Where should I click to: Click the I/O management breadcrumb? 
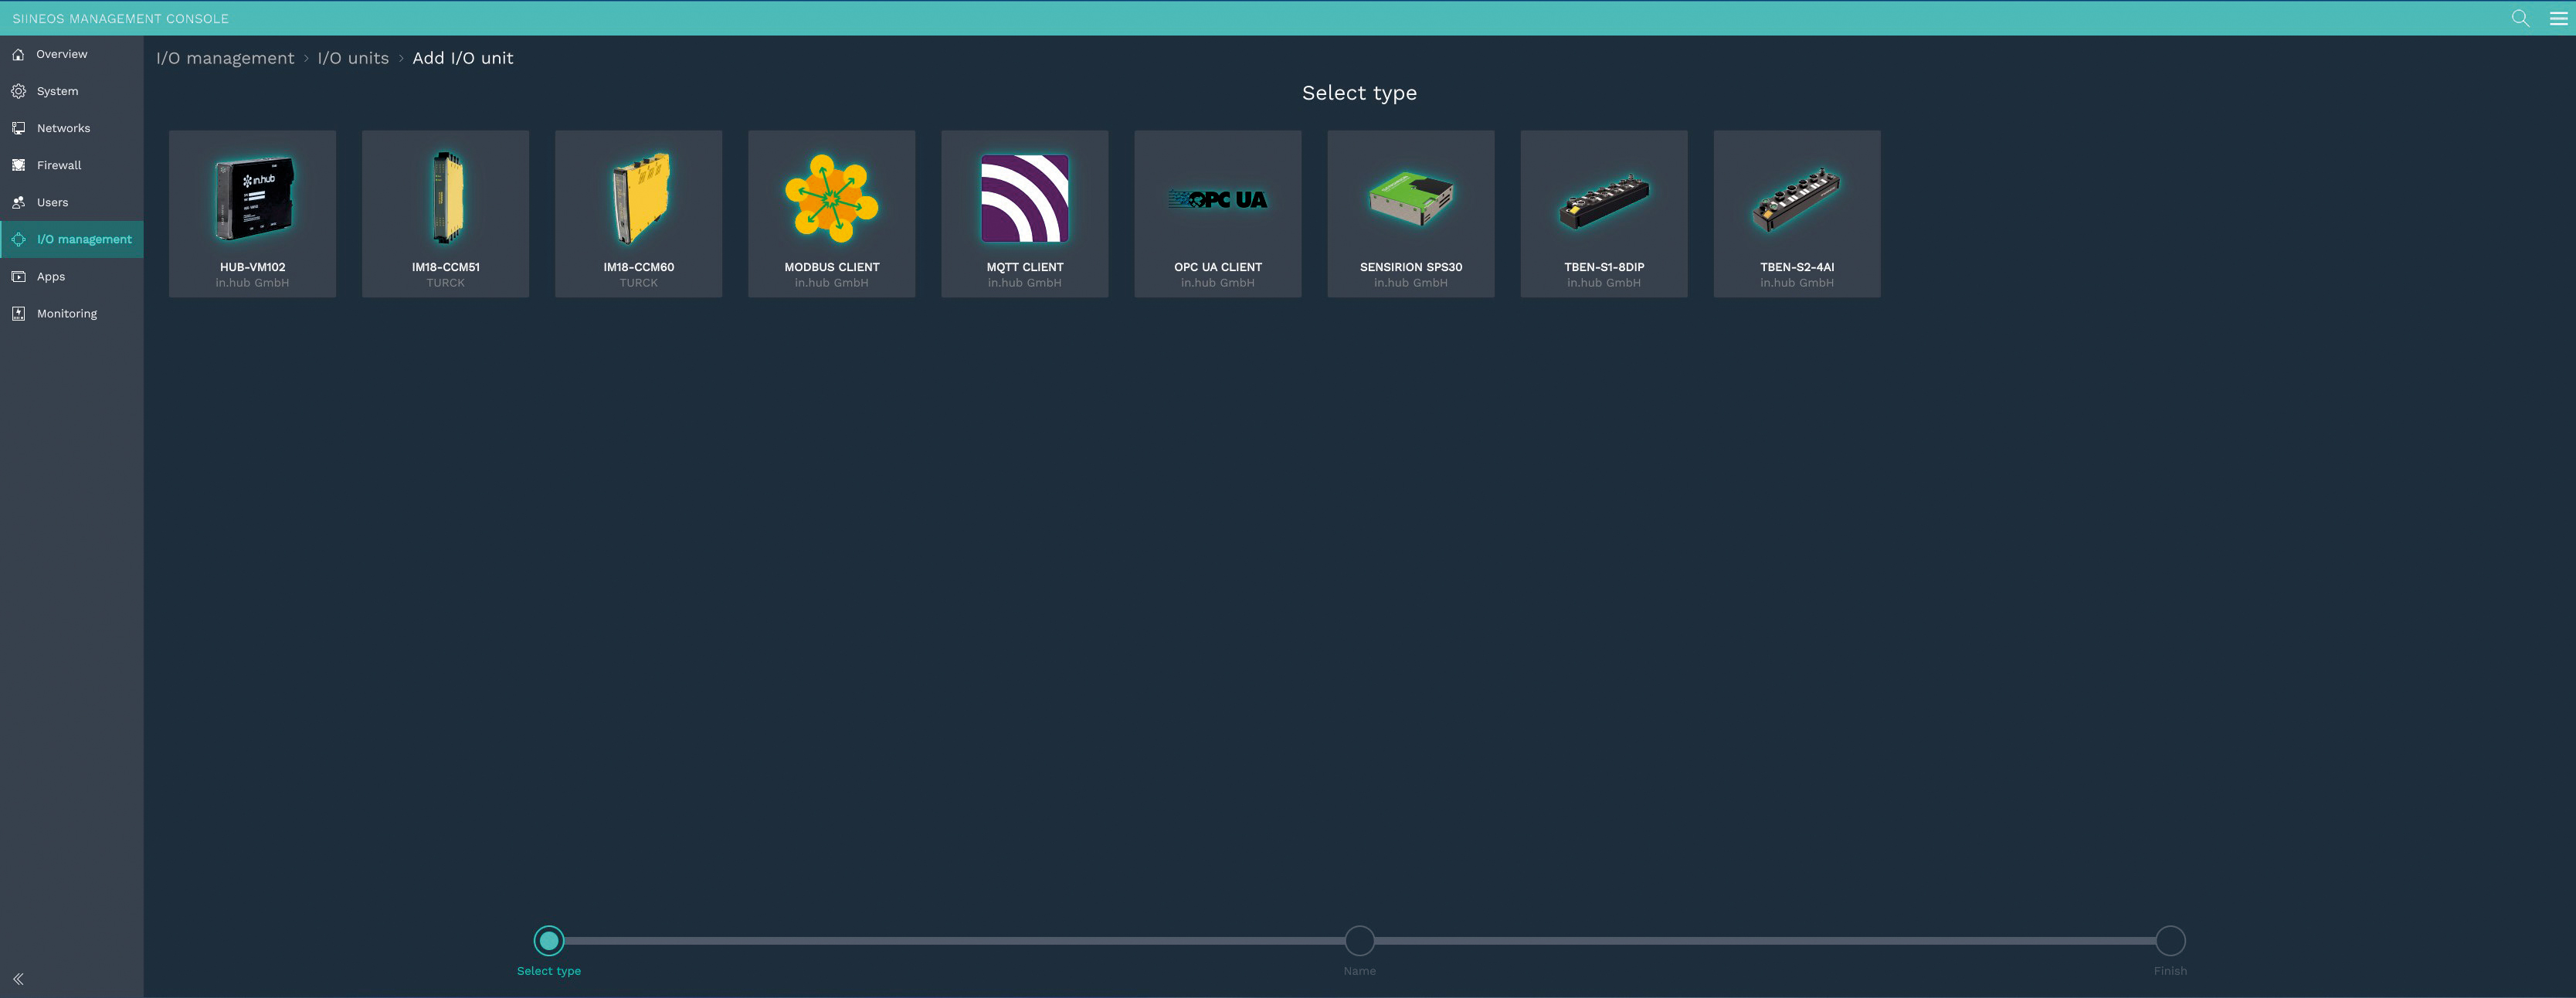click(225, 58)
